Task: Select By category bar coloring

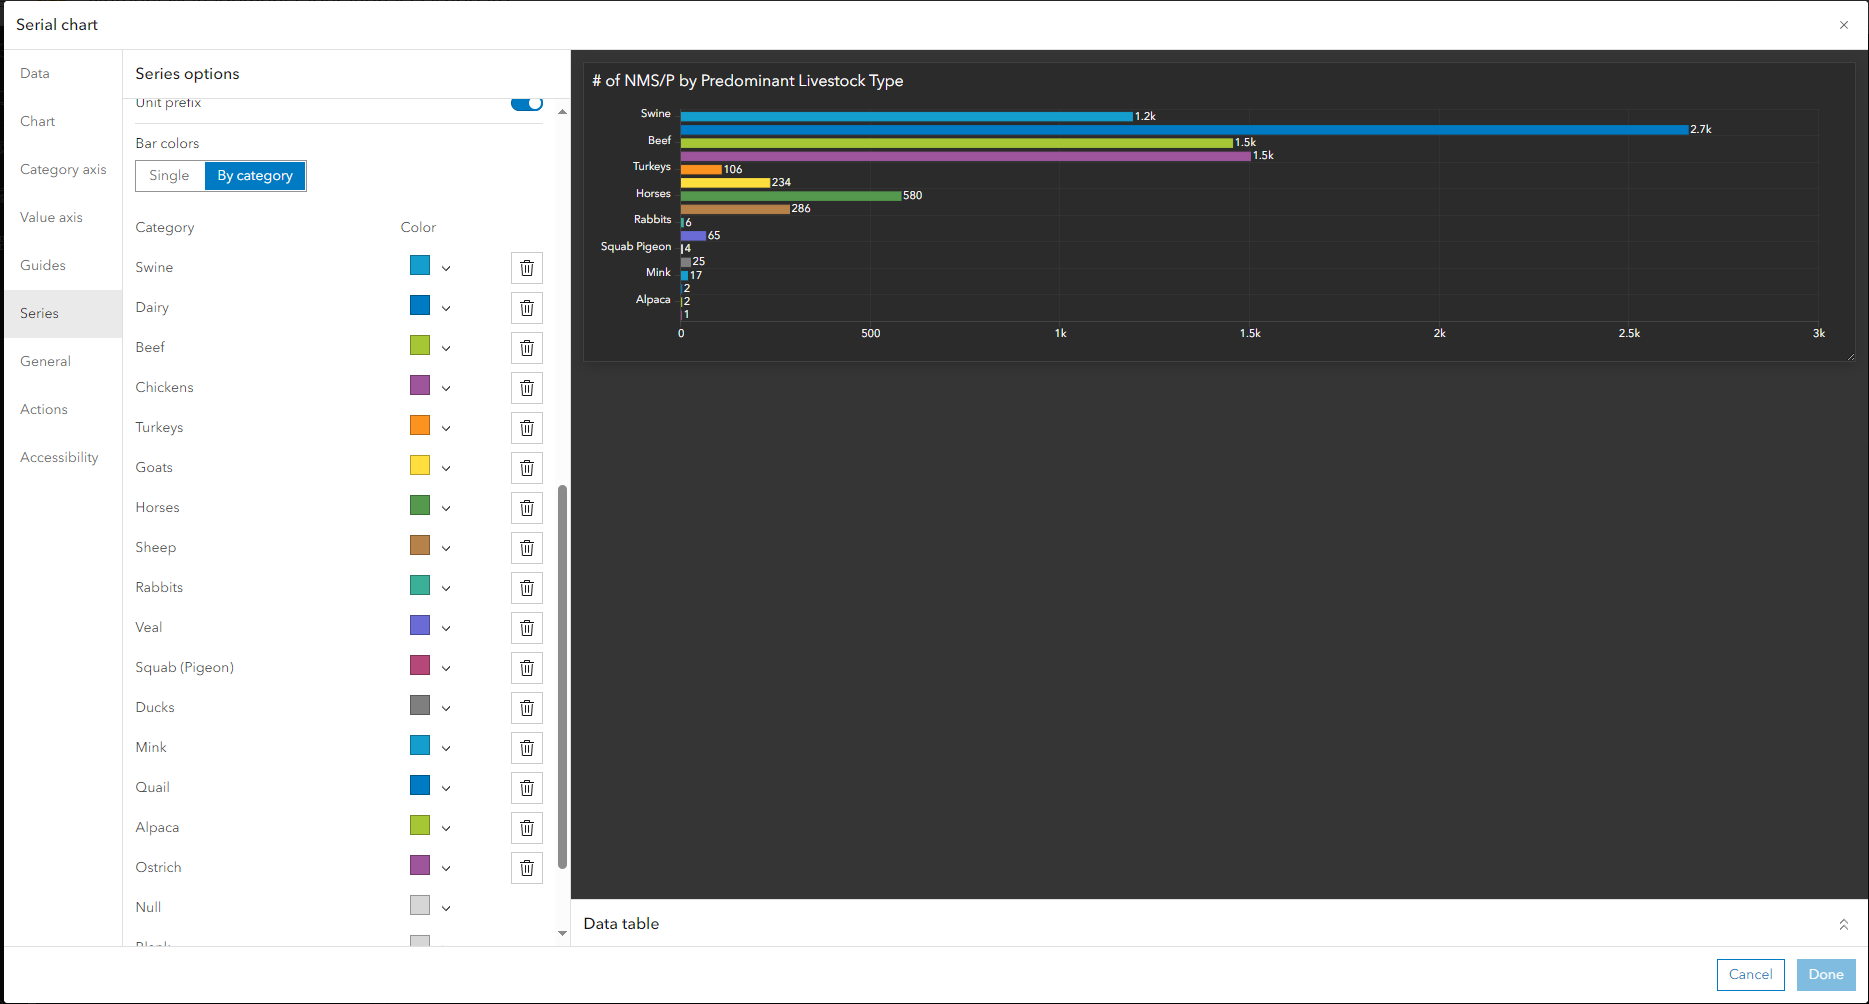Action: click(x=255, y=175)
